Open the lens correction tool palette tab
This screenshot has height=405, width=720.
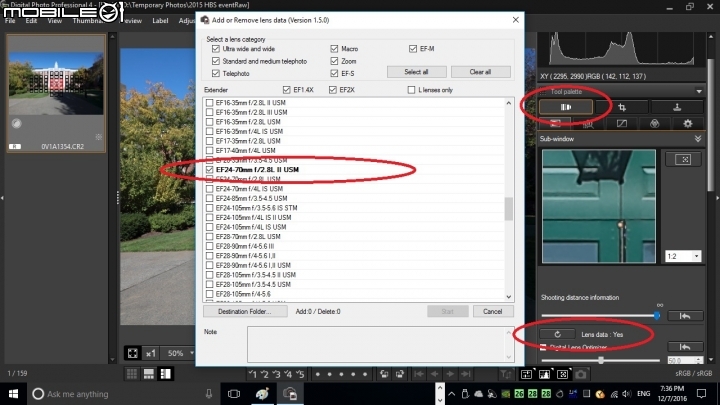566,107
